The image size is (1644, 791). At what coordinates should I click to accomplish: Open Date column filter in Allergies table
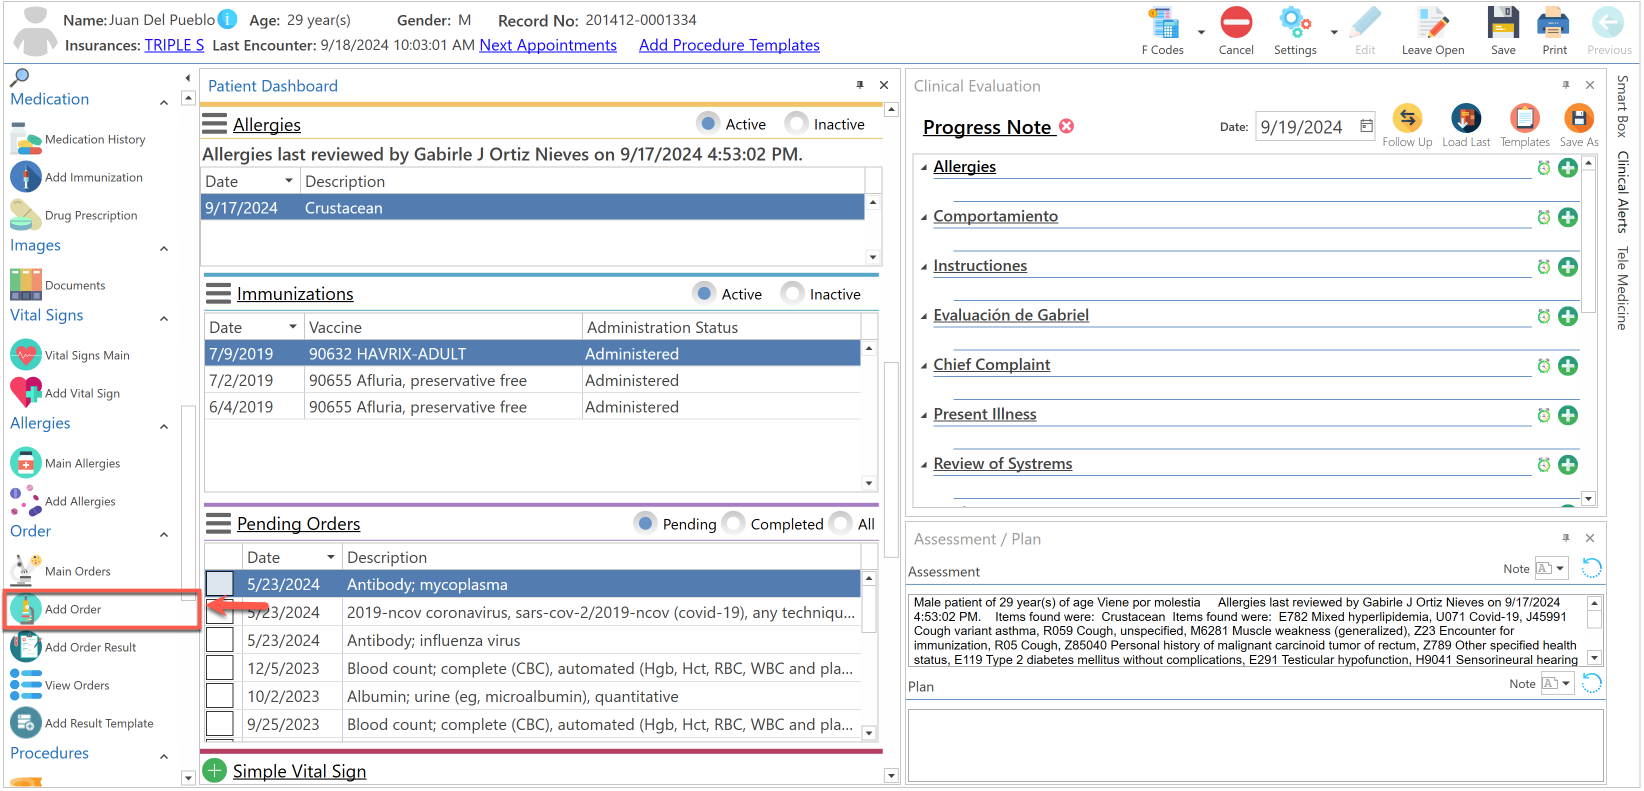pos(289,181)
